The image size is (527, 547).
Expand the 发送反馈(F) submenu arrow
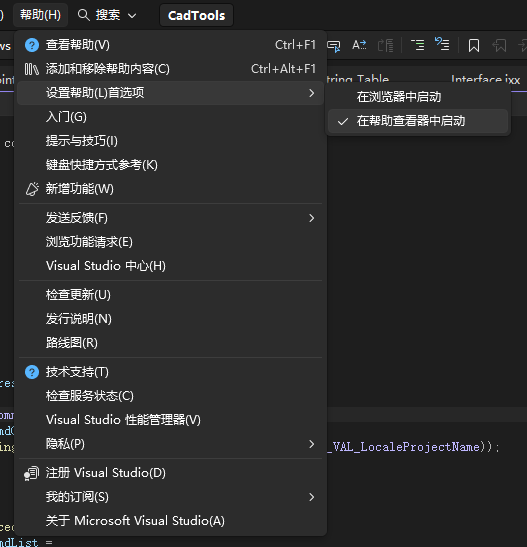tap(311, 218)
